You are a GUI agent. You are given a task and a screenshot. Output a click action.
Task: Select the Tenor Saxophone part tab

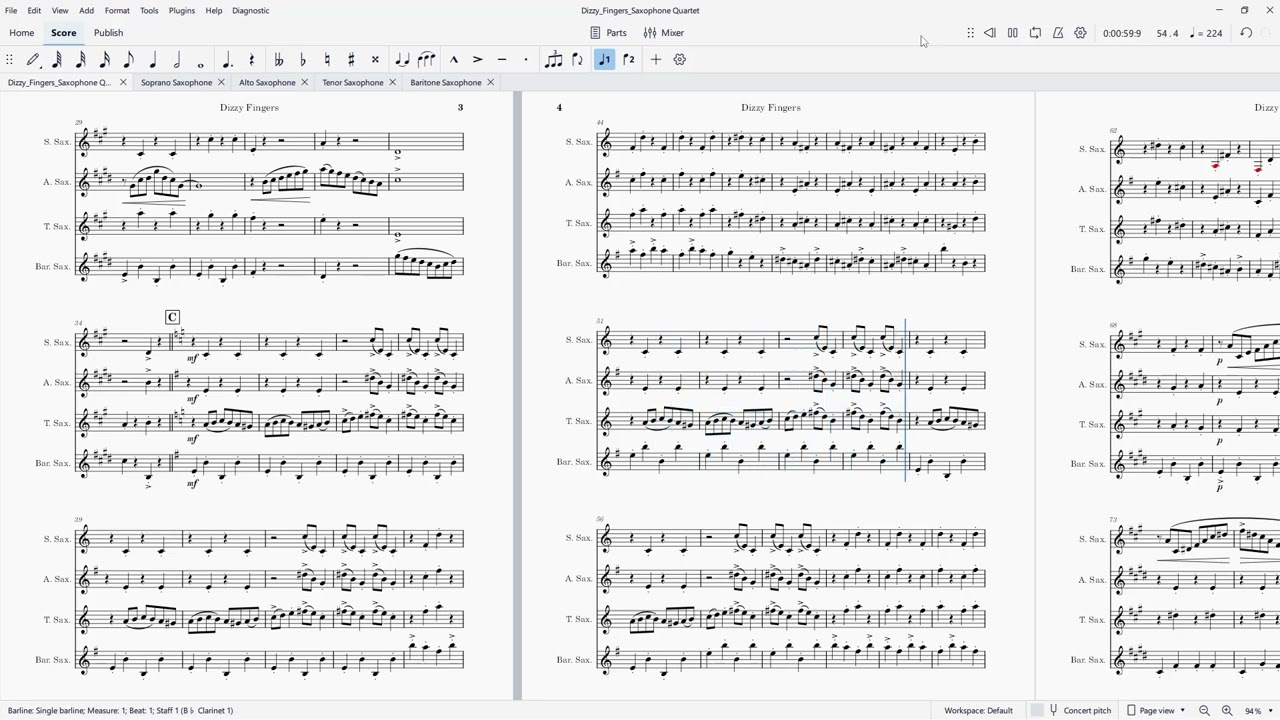point(353,83)
